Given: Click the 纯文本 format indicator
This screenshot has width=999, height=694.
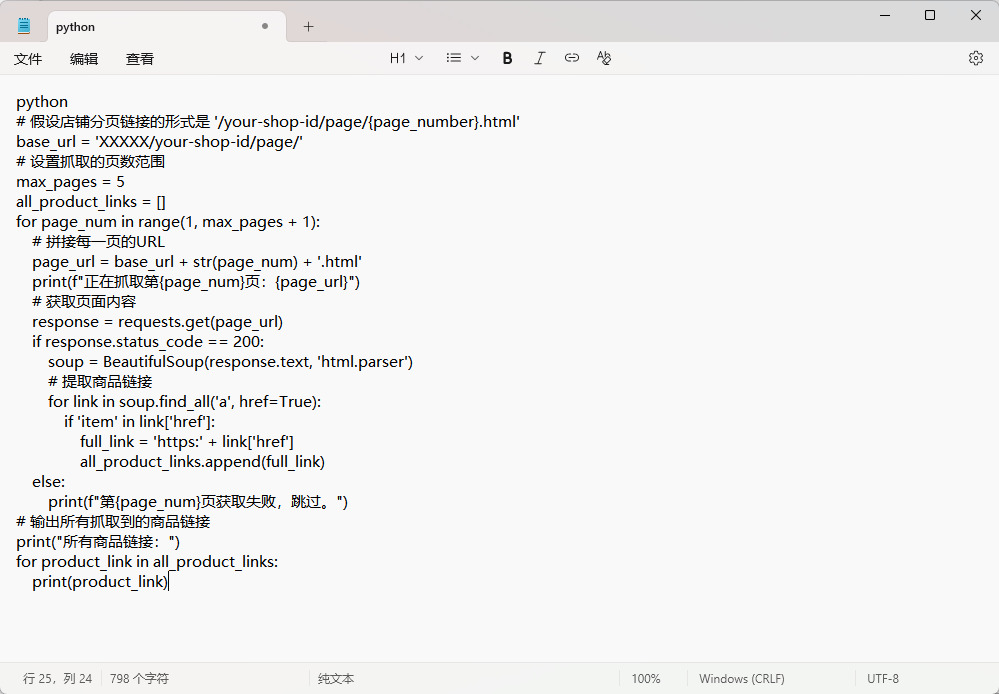Looking at the screenshot, I should [x=336, y=678].
